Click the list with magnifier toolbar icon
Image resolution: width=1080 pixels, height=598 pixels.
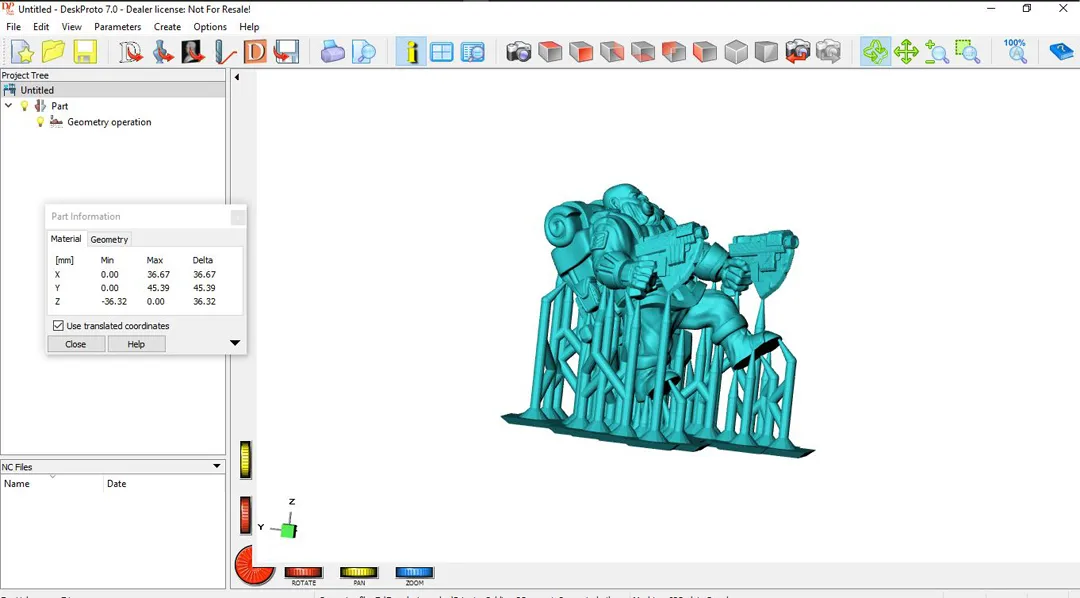tap(473, 52)
